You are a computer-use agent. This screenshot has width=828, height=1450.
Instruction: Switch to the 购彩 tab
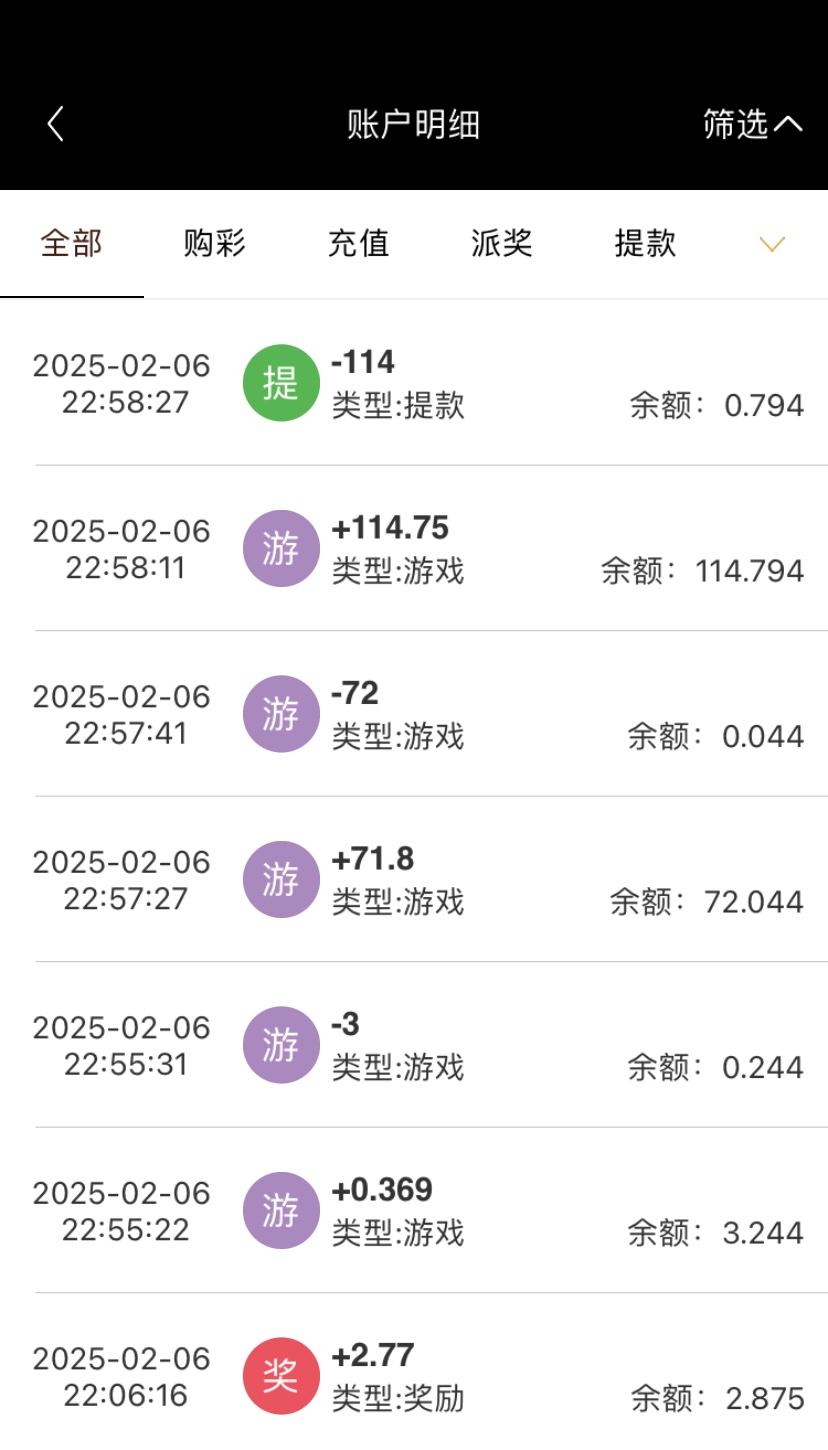[215, 244]
